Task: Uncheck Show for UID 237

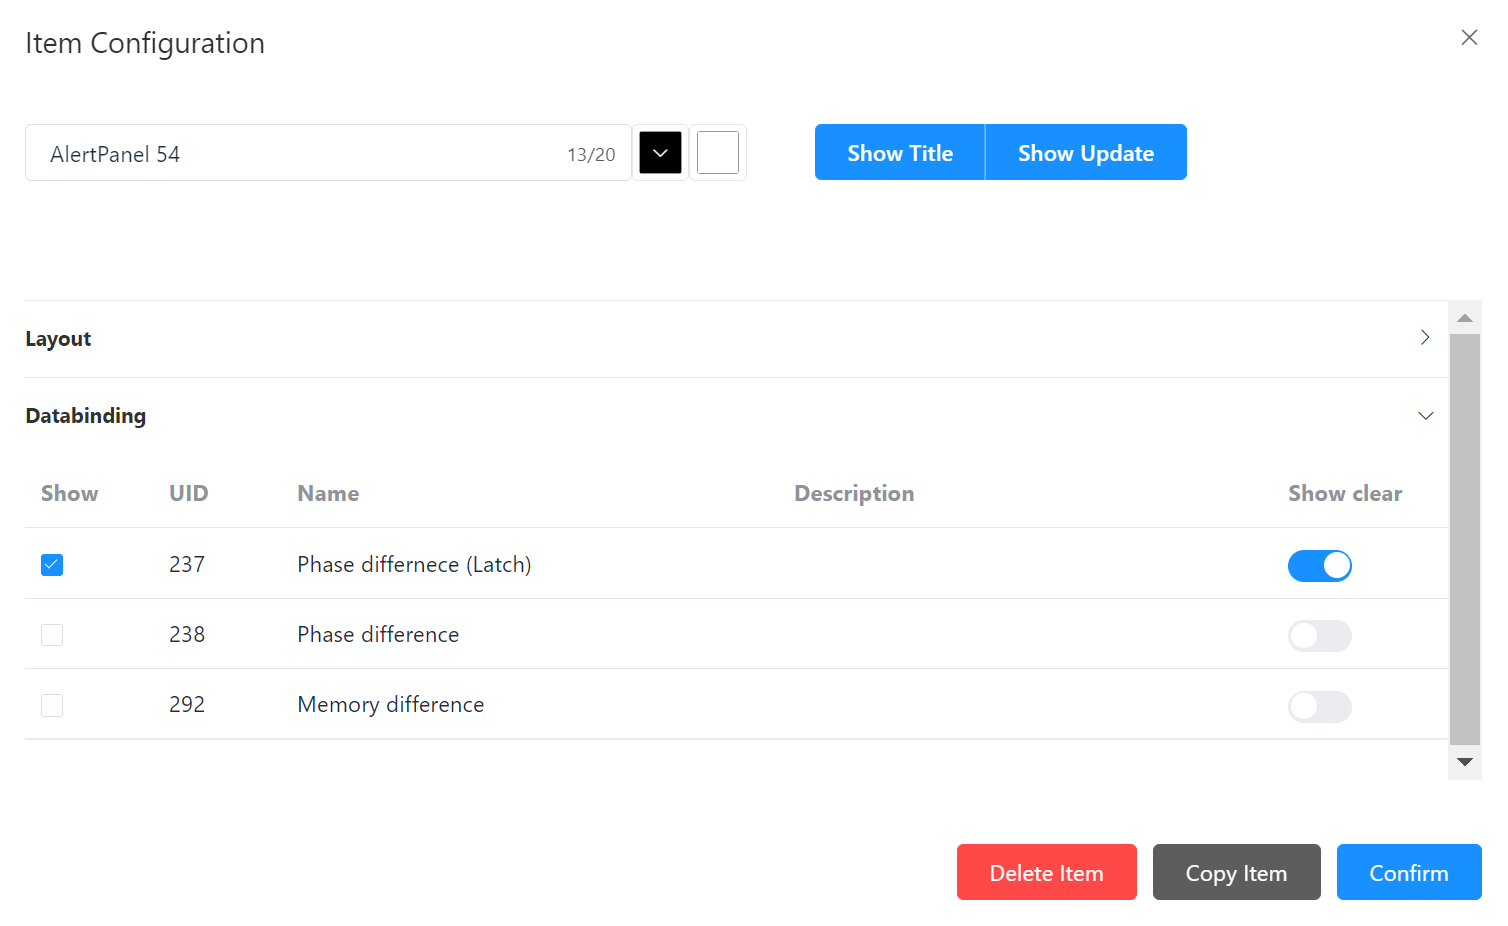Action: (x=52, y=565)
